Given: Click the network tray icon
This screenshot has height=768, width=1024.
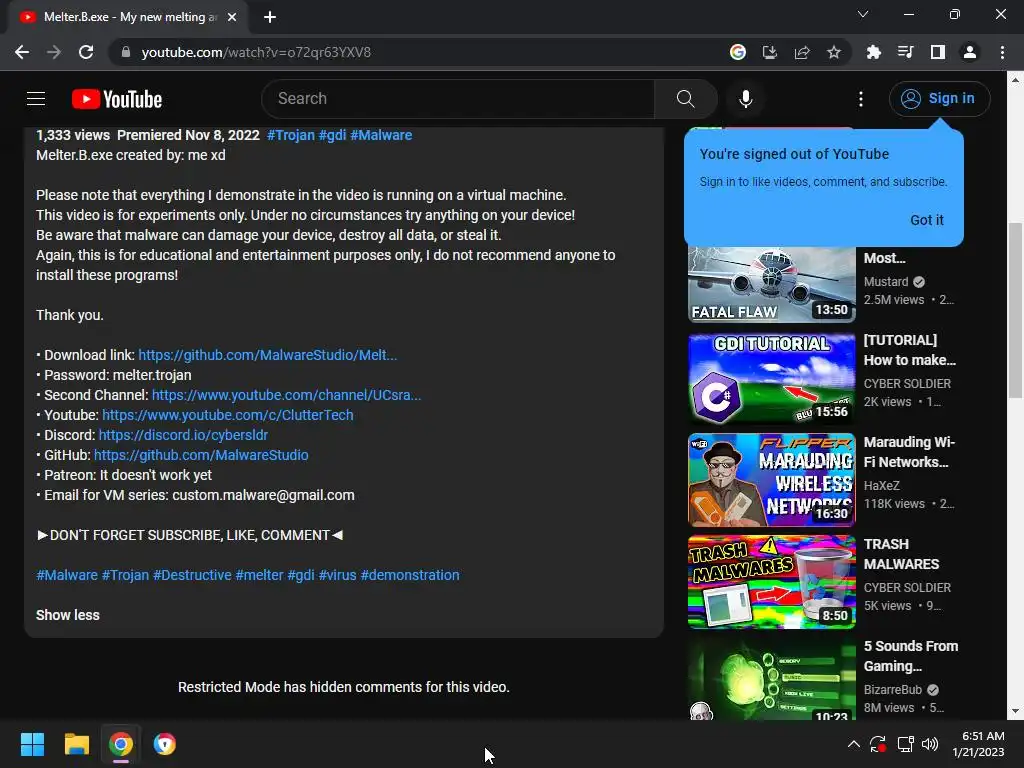Looking at the screenshot, I should point(905,744).
